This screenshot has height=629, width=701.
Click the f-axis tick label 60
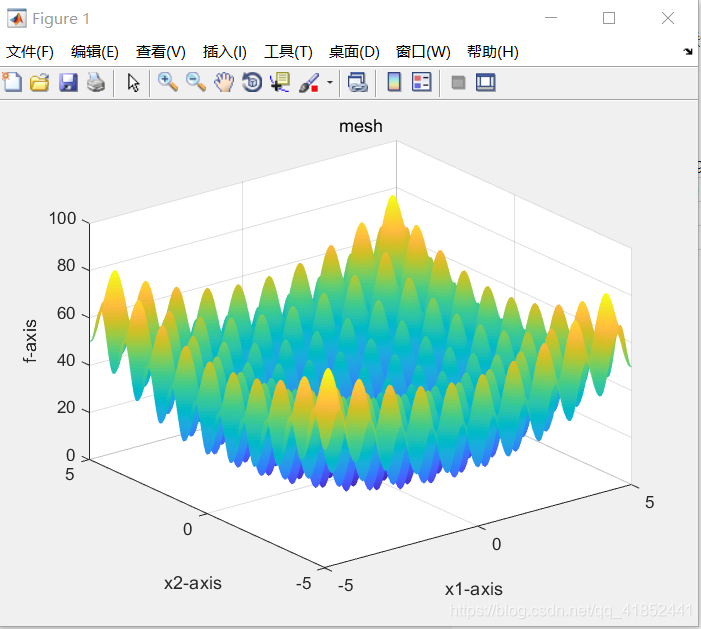click(x=66, y=313)
